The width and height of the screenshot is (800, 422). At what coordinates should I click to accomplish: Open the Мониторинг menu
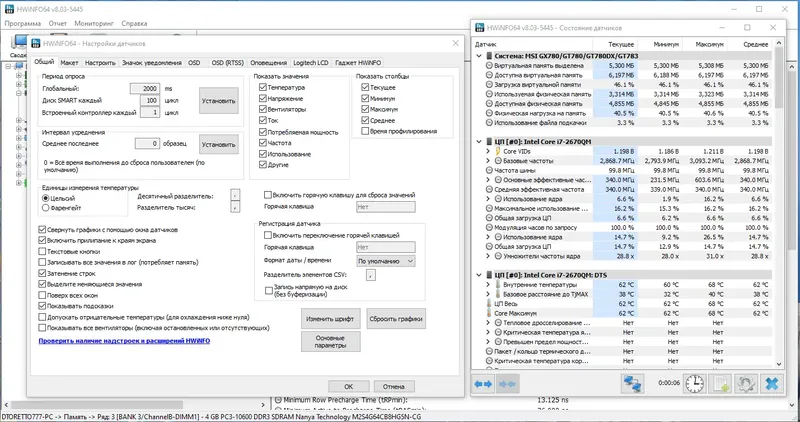[94, 23]
